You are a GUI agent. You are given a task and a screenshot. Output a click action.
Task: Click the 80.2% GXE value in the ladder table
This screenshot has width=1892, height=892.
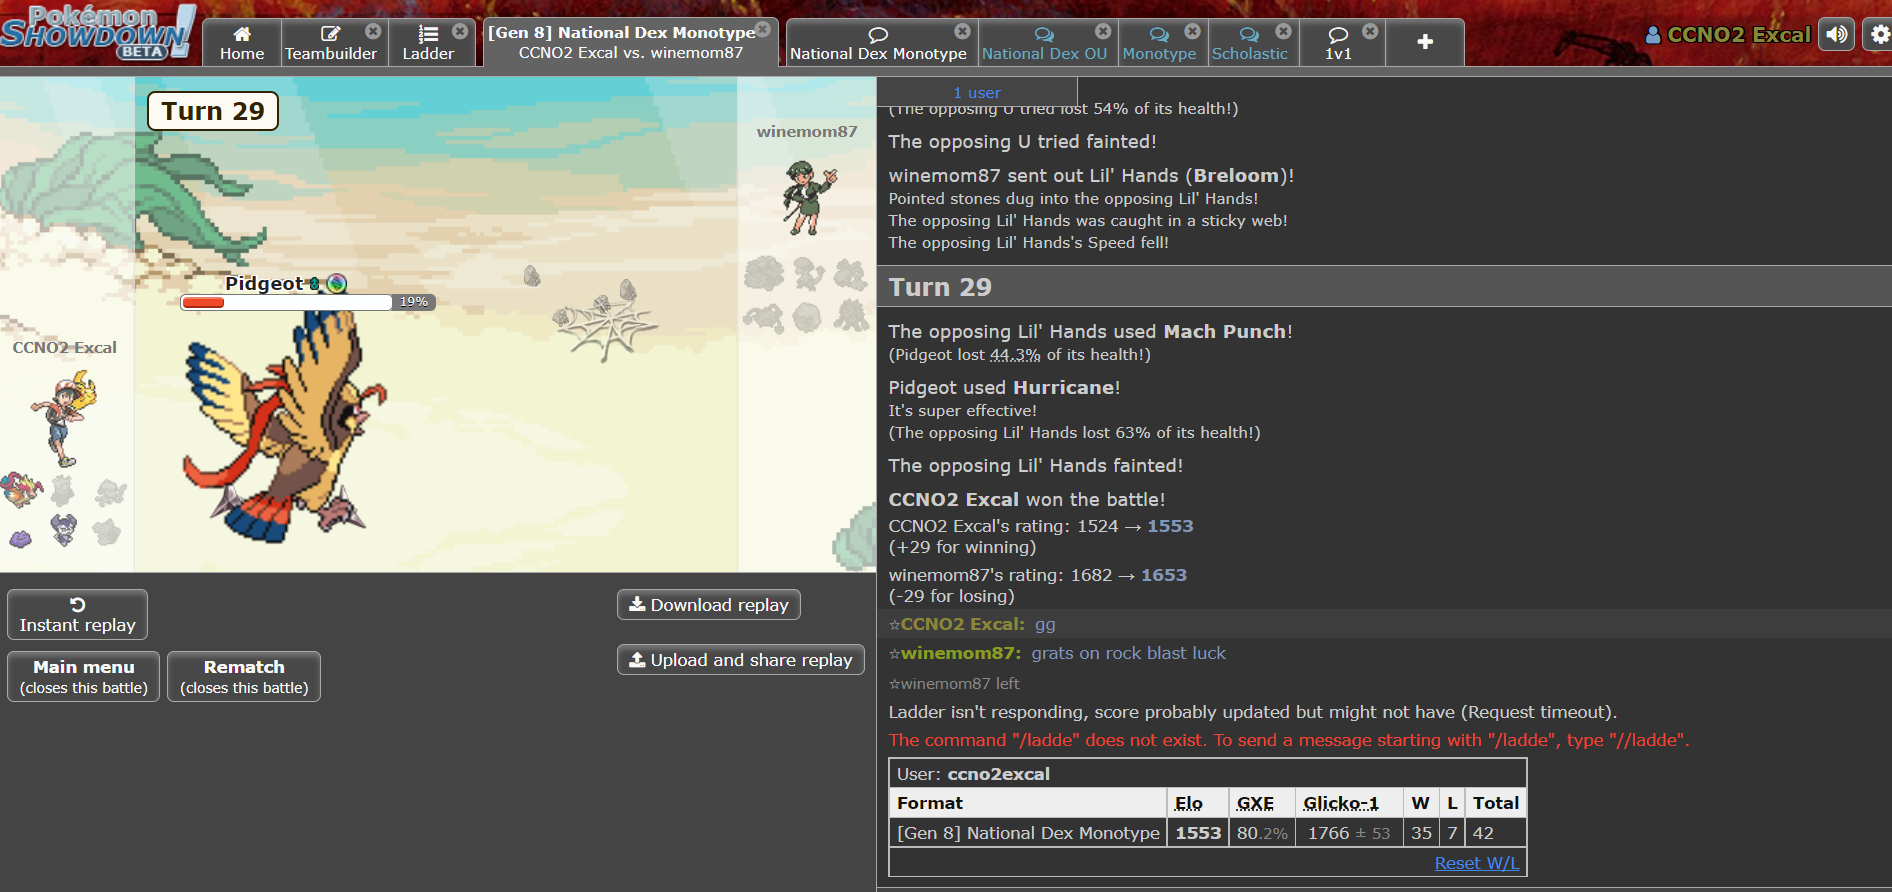click(x=1262, y=833)
